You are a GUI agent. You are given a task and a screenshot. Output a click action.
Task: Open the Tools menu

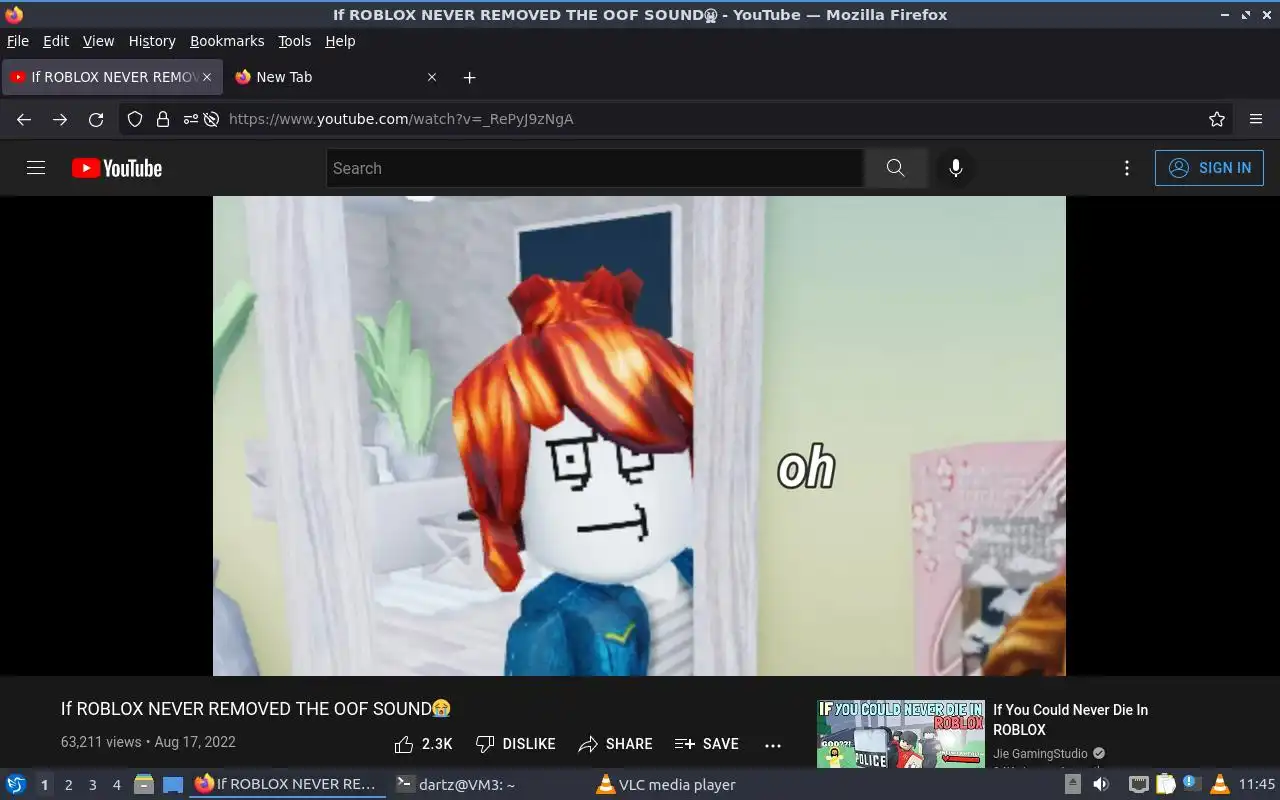click(295, 41)
